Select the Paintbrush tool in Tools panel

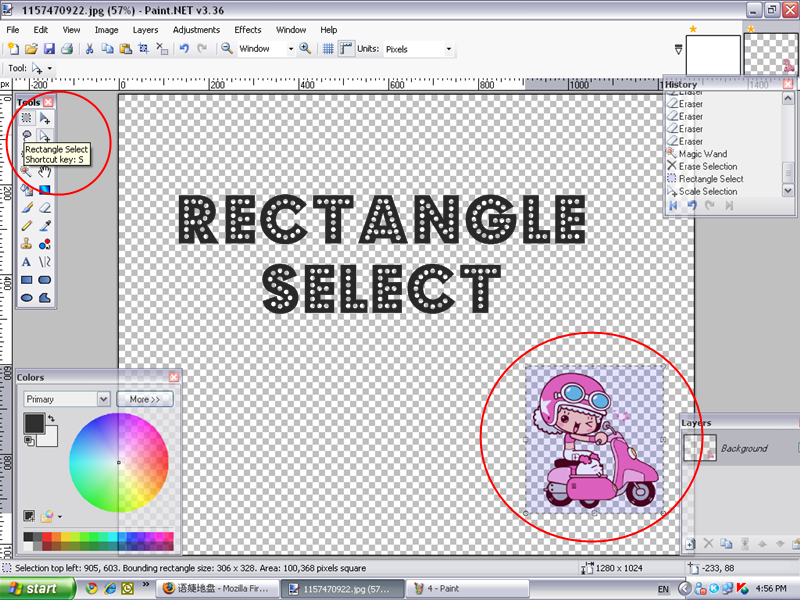point(27,207)
